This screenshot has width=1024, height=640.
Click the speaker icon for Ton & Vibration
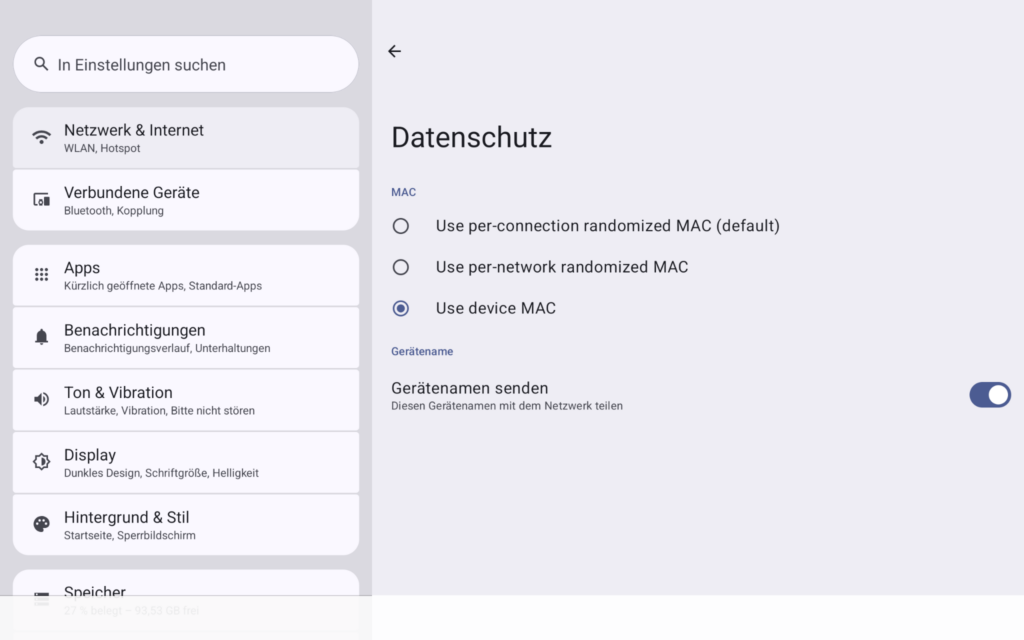tap(41, 399)
